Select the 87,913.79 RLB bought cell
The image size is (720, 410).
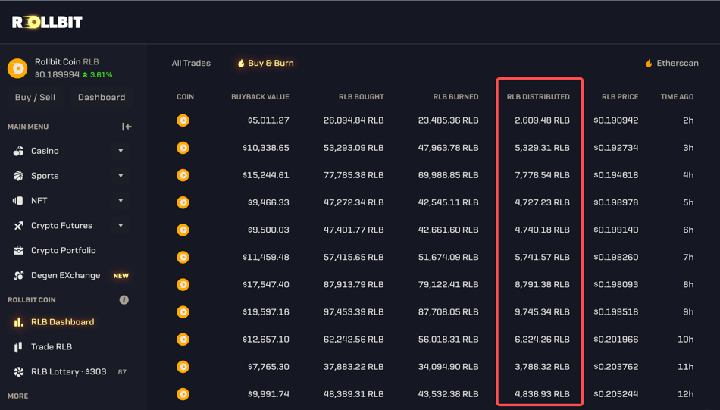click(x=353, y=285)
